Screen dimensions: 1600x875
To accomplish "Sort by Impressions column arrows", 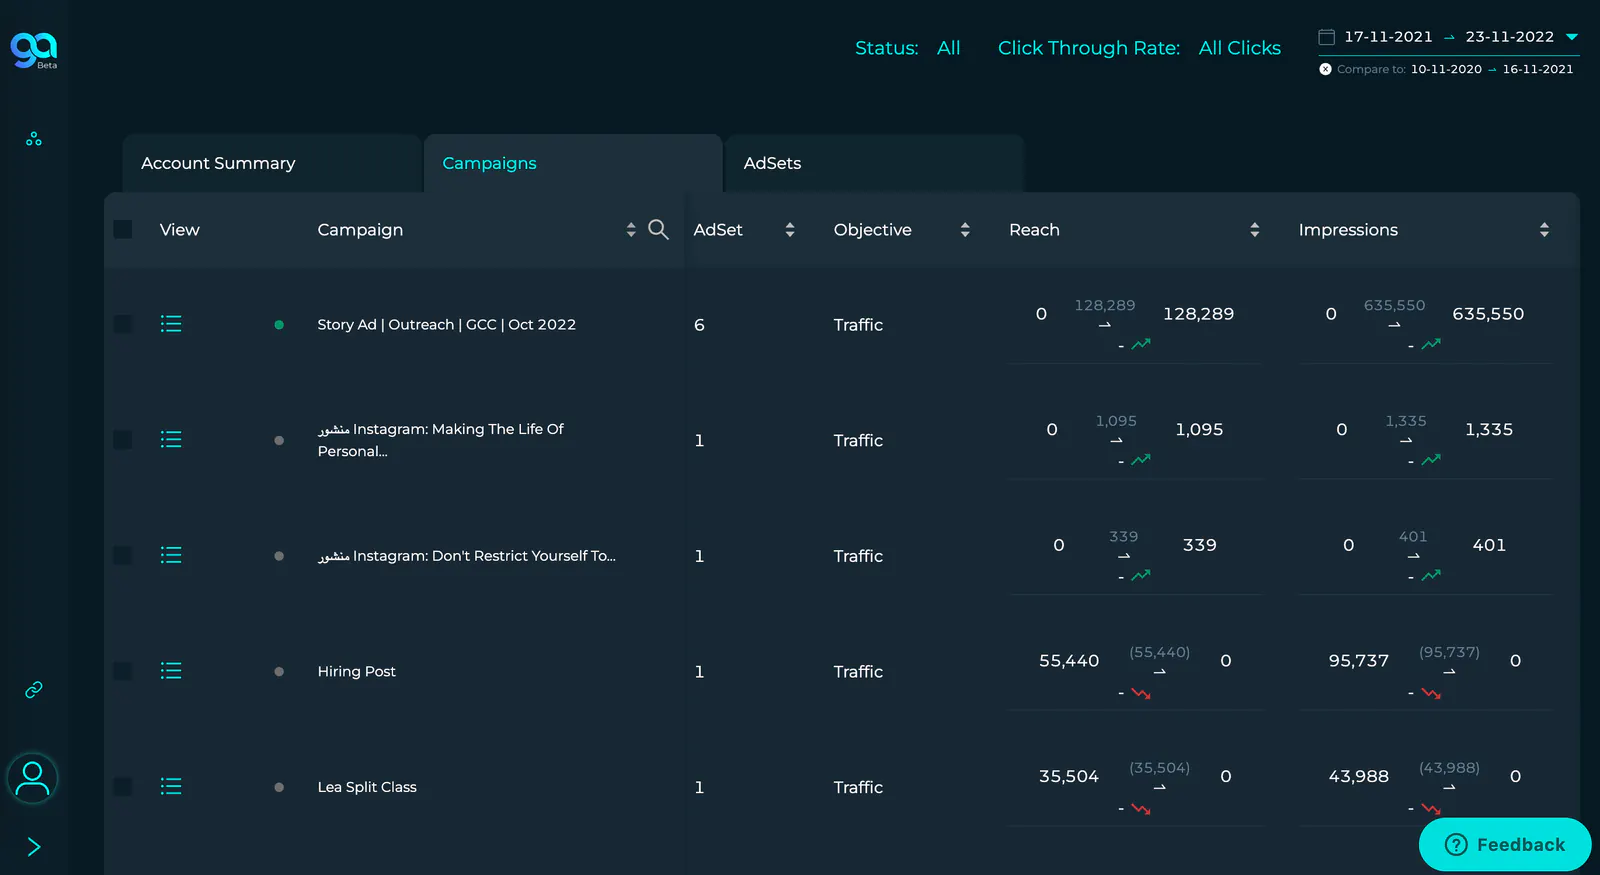I will tap(1544, 229).
